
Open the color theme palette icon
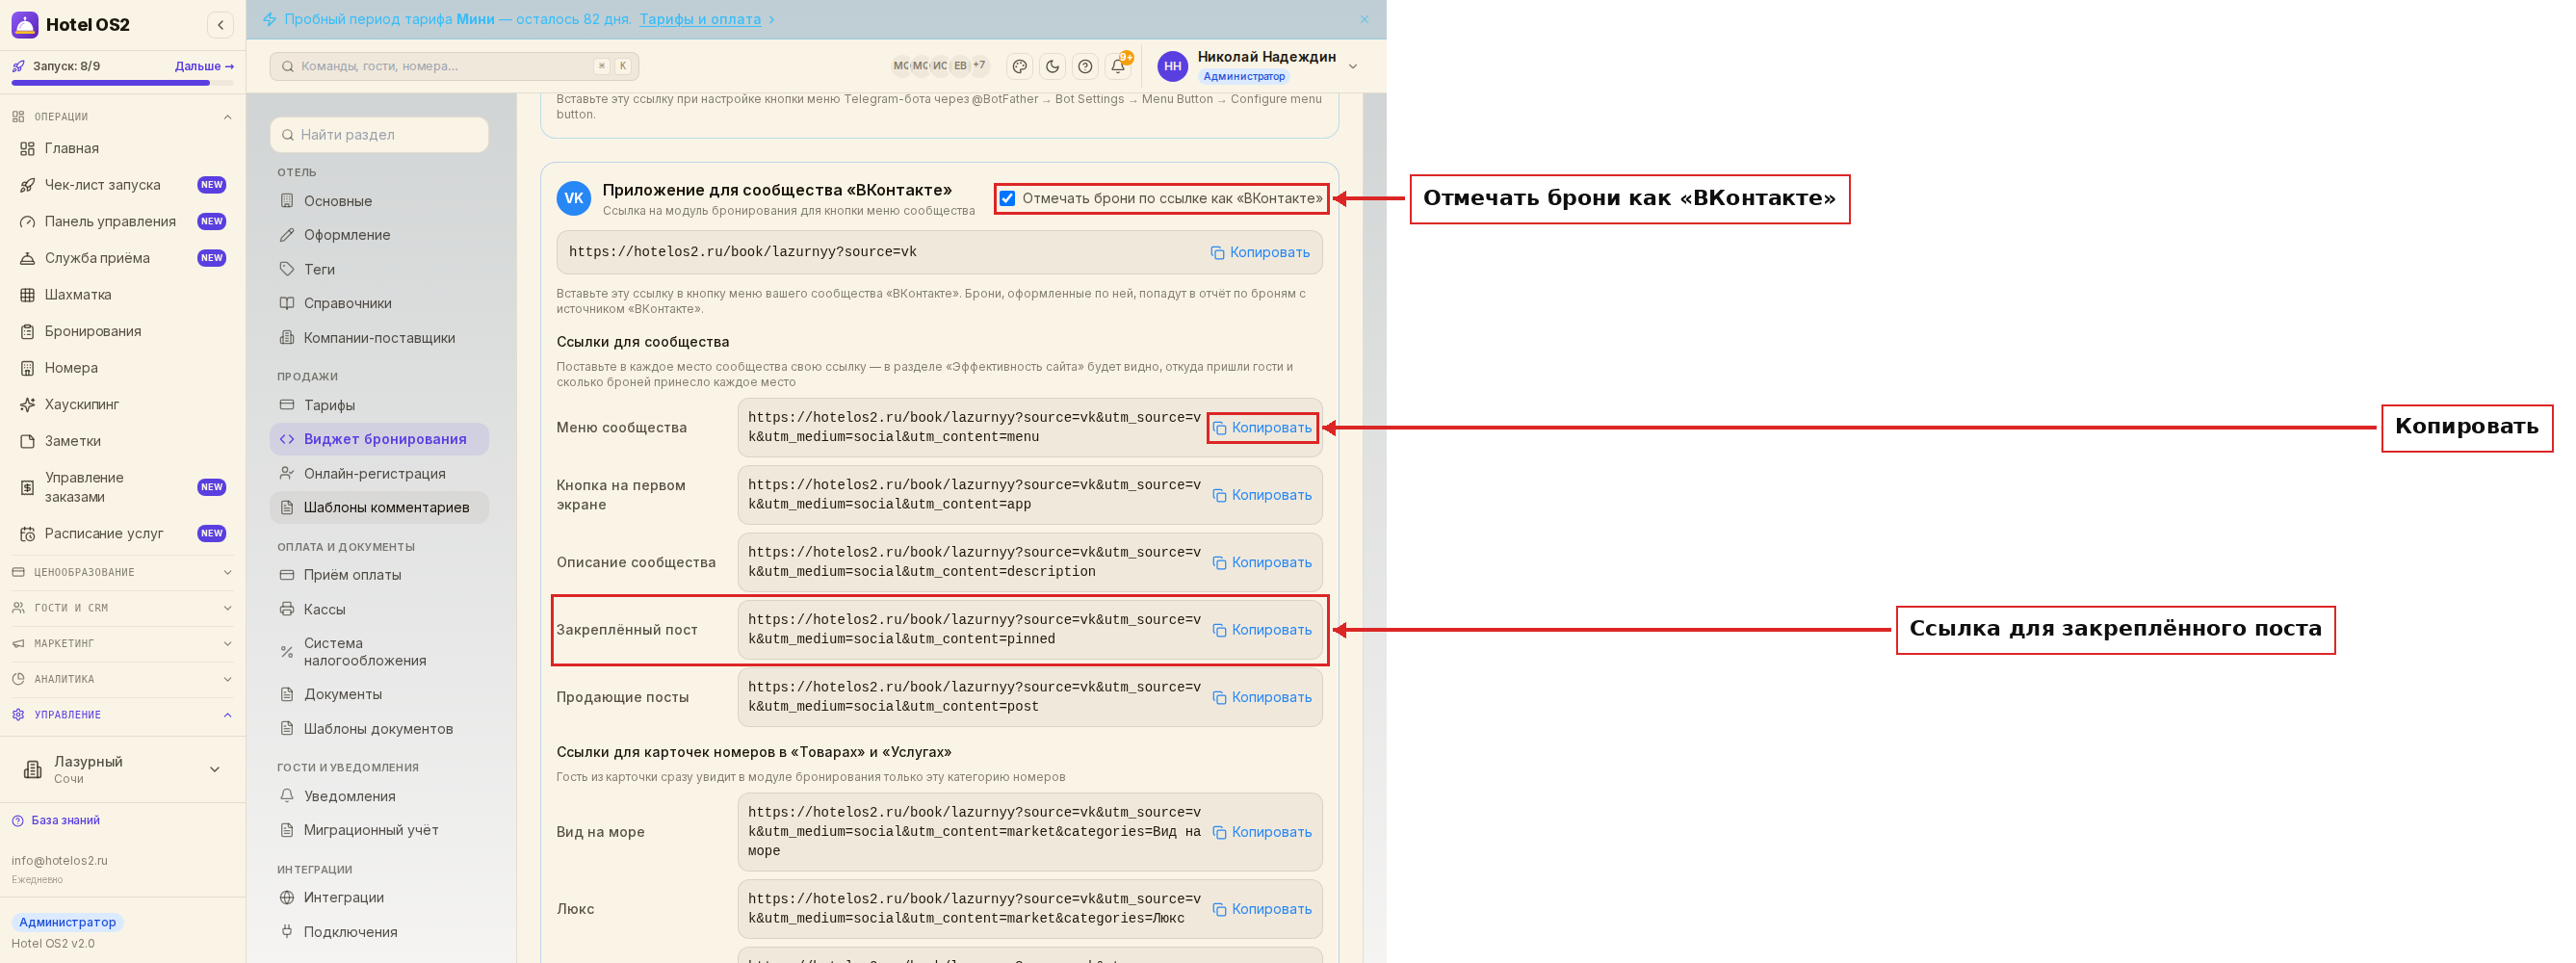1019,66
